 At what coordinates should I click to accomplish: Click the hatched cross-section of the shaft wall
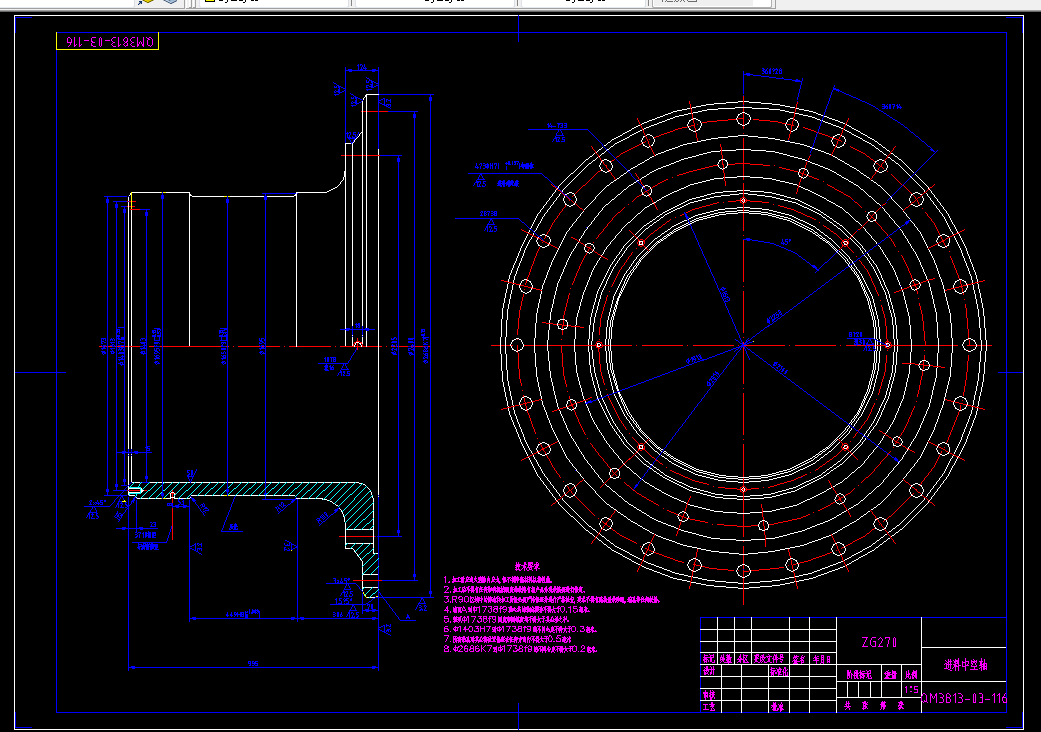pyautogui.click(x=252, y=490)
